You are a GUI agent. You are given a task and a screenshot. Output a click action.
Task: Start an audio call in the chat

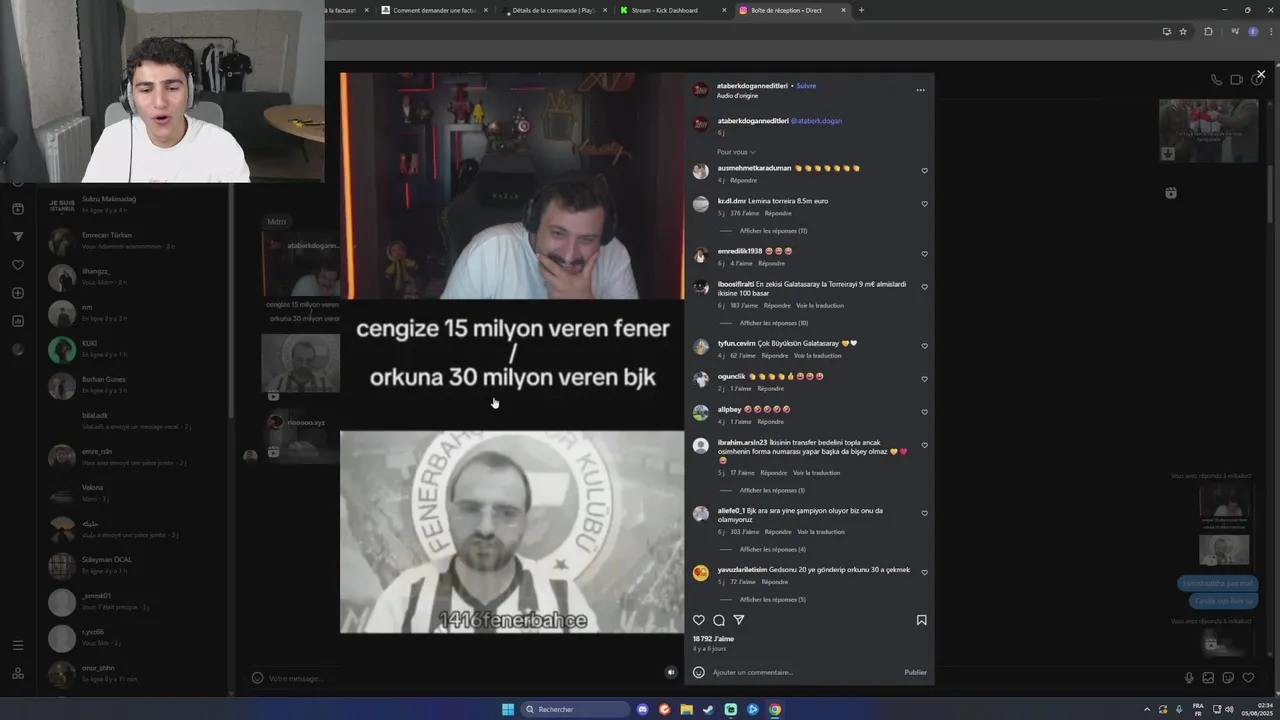[1216, 80]
